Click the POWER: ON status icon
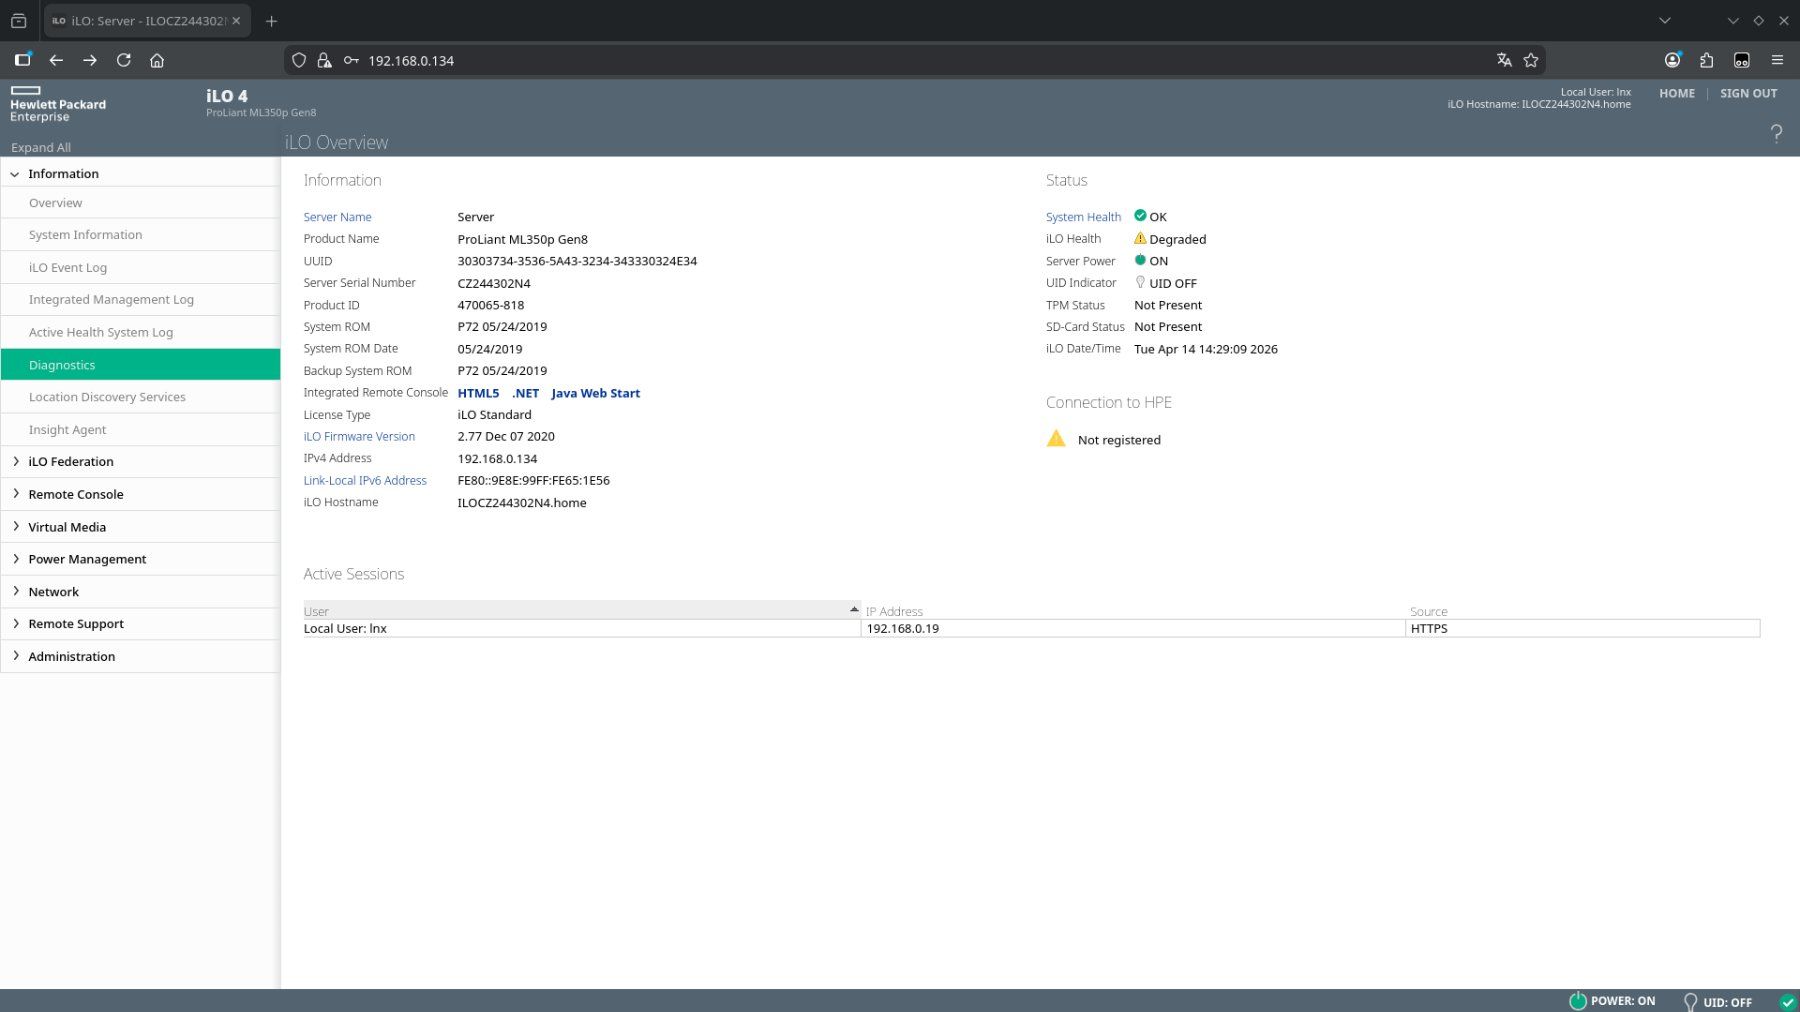1800x1012 pixels. pos(1578,1001)
